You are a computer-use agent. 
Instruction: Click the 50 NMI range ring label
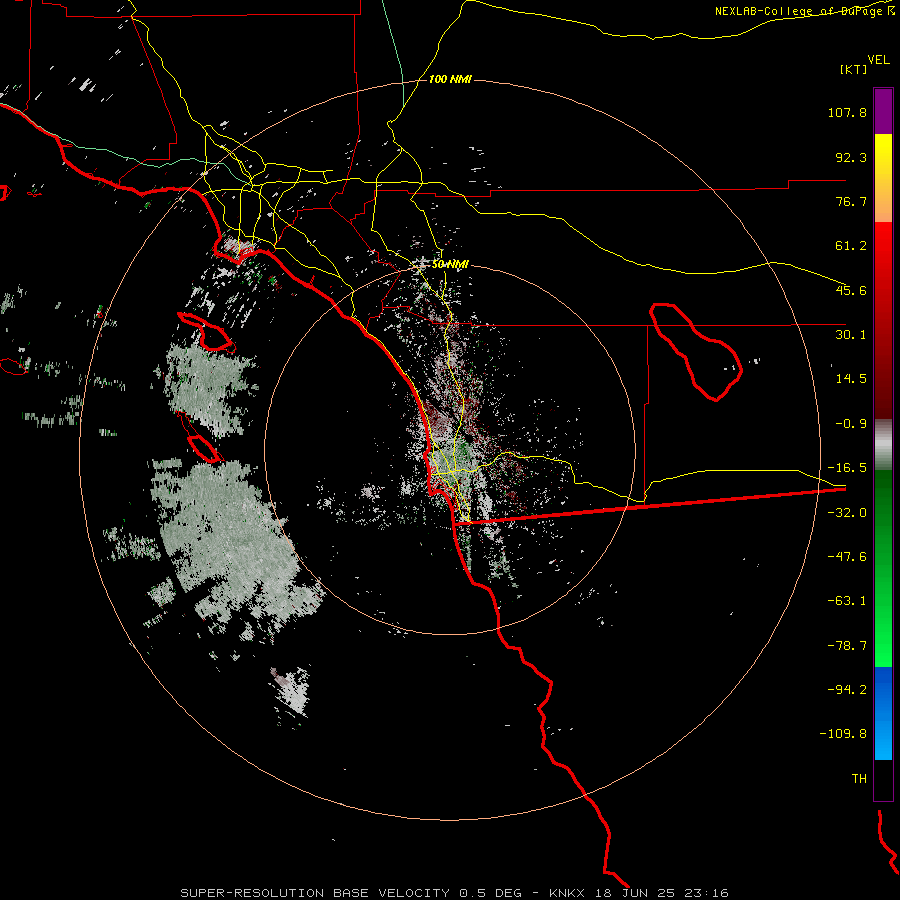pyautogui.click(x=451, y=264)
